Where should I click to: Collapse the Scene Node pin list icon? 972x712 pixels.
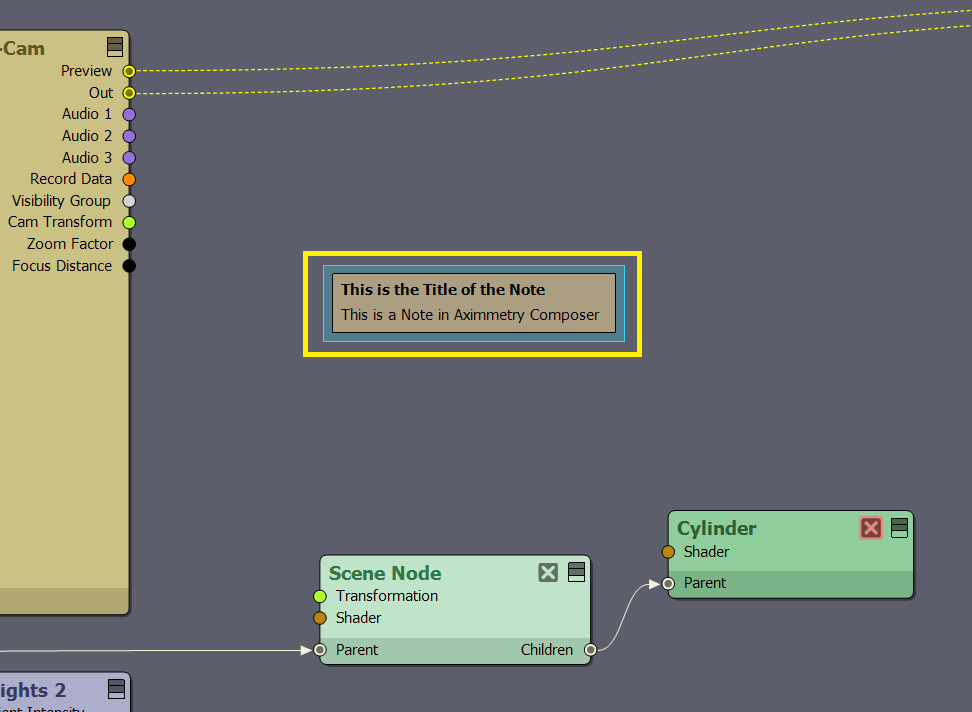(576, 572)
